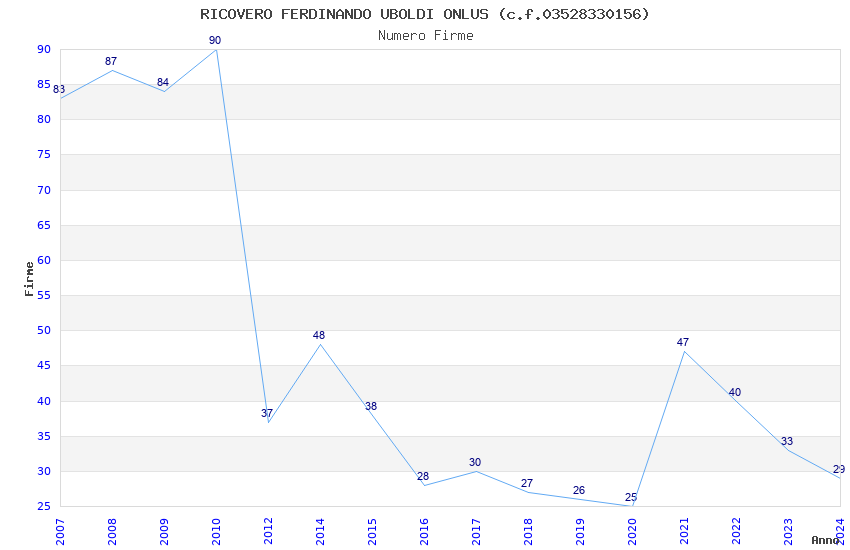Click the y-axis value 80
The image size is (850, 550).
[x=44, y=120]
